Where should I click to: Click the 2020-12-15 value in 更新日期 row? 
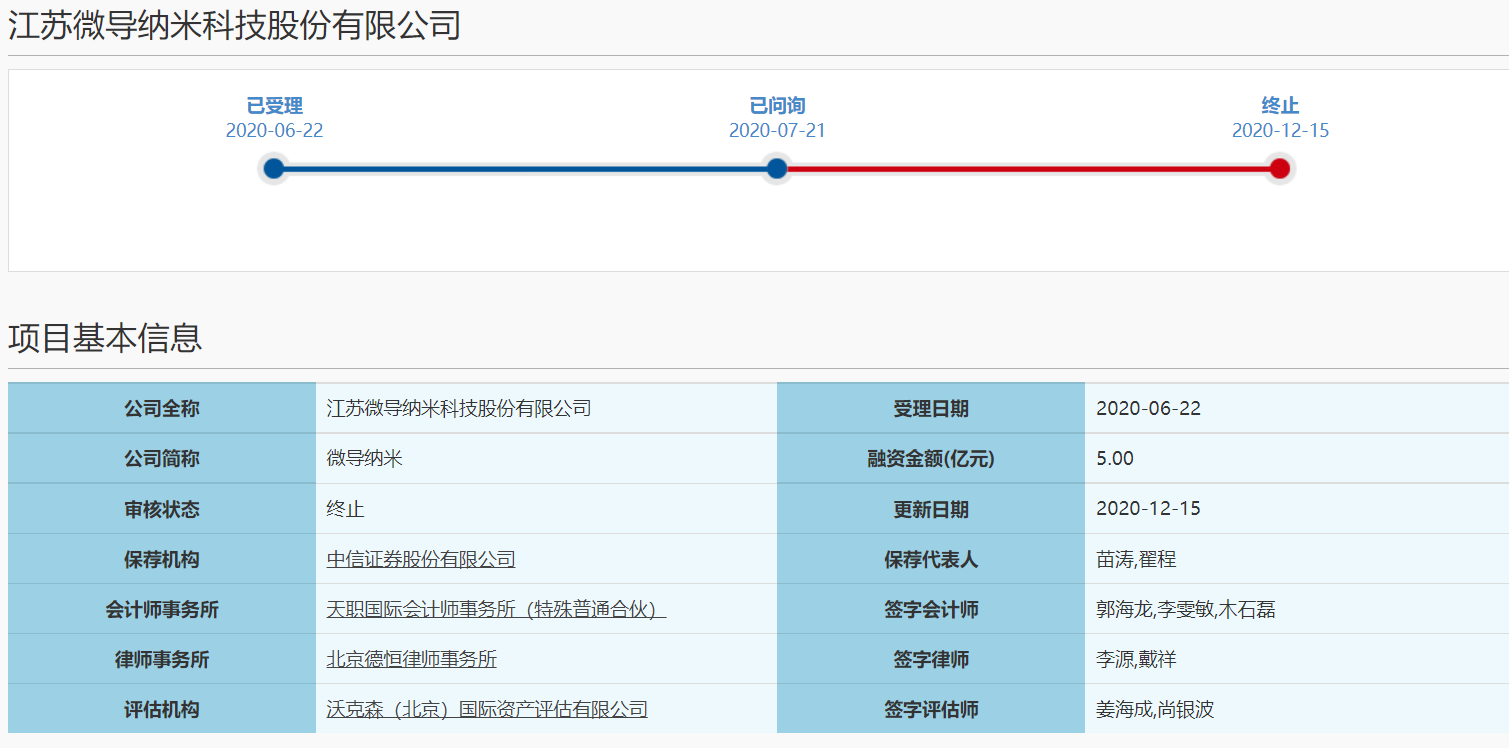tap(1149, 509)
